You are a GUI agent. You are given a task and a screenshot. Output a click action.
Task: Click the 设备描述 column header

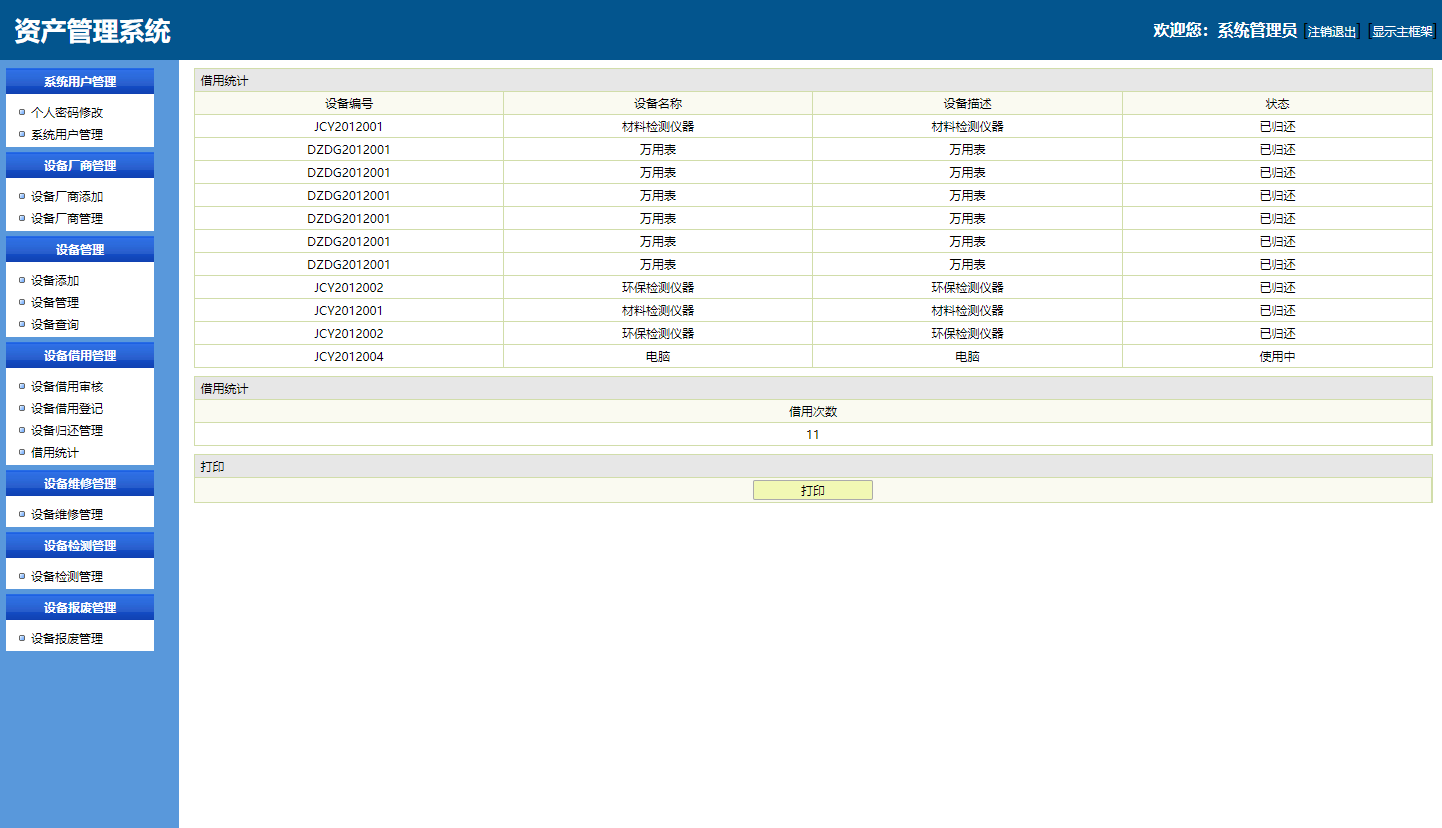967,104
